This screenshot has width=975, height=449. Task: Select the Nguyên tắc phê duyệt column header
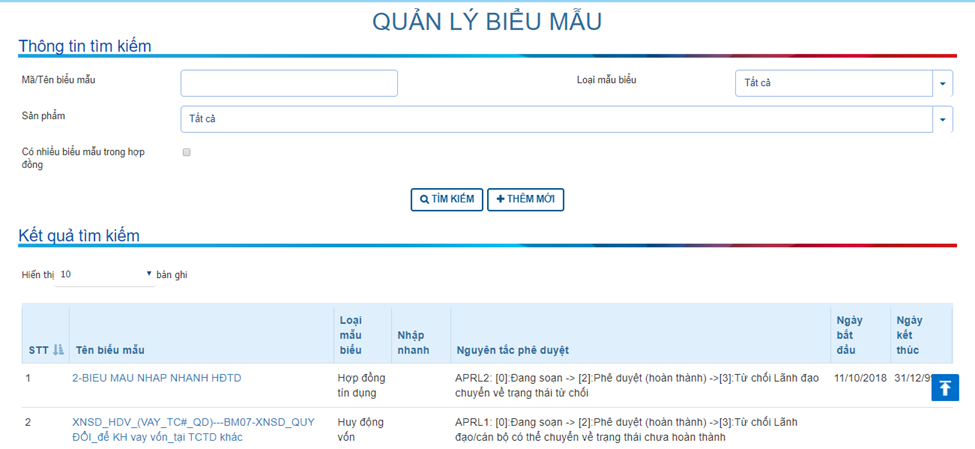[x=512, y=350]
